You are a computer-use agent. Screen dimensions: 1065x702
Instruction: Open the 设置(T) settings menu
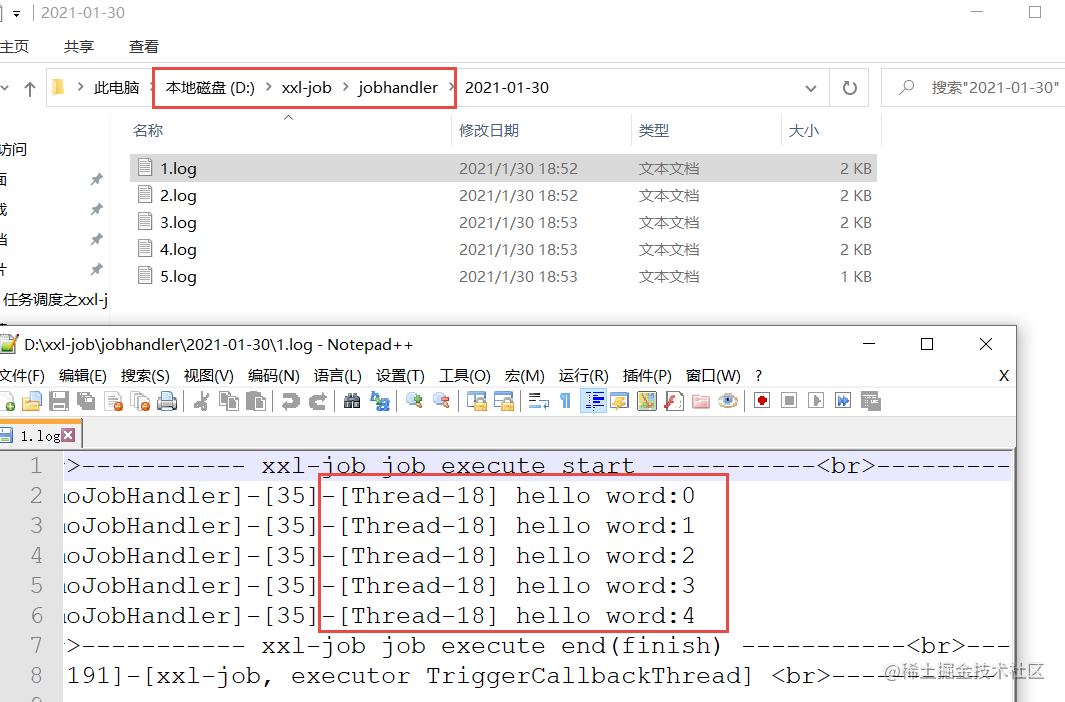tap(400, 375)
